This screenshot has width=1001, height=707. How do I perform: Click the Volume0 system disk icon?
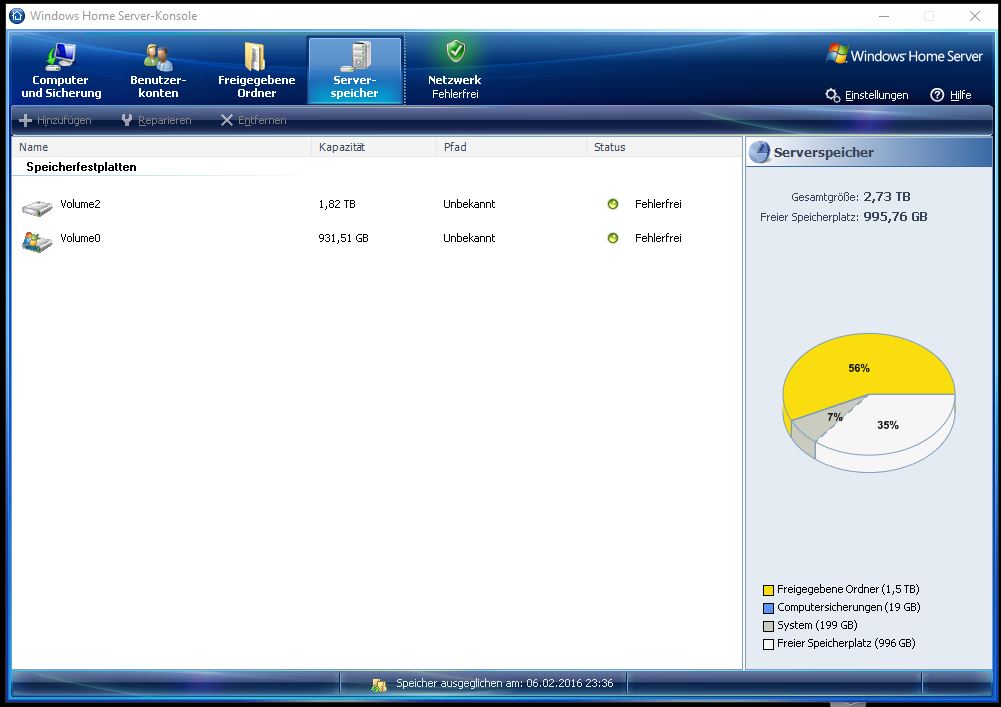(37, 241)
